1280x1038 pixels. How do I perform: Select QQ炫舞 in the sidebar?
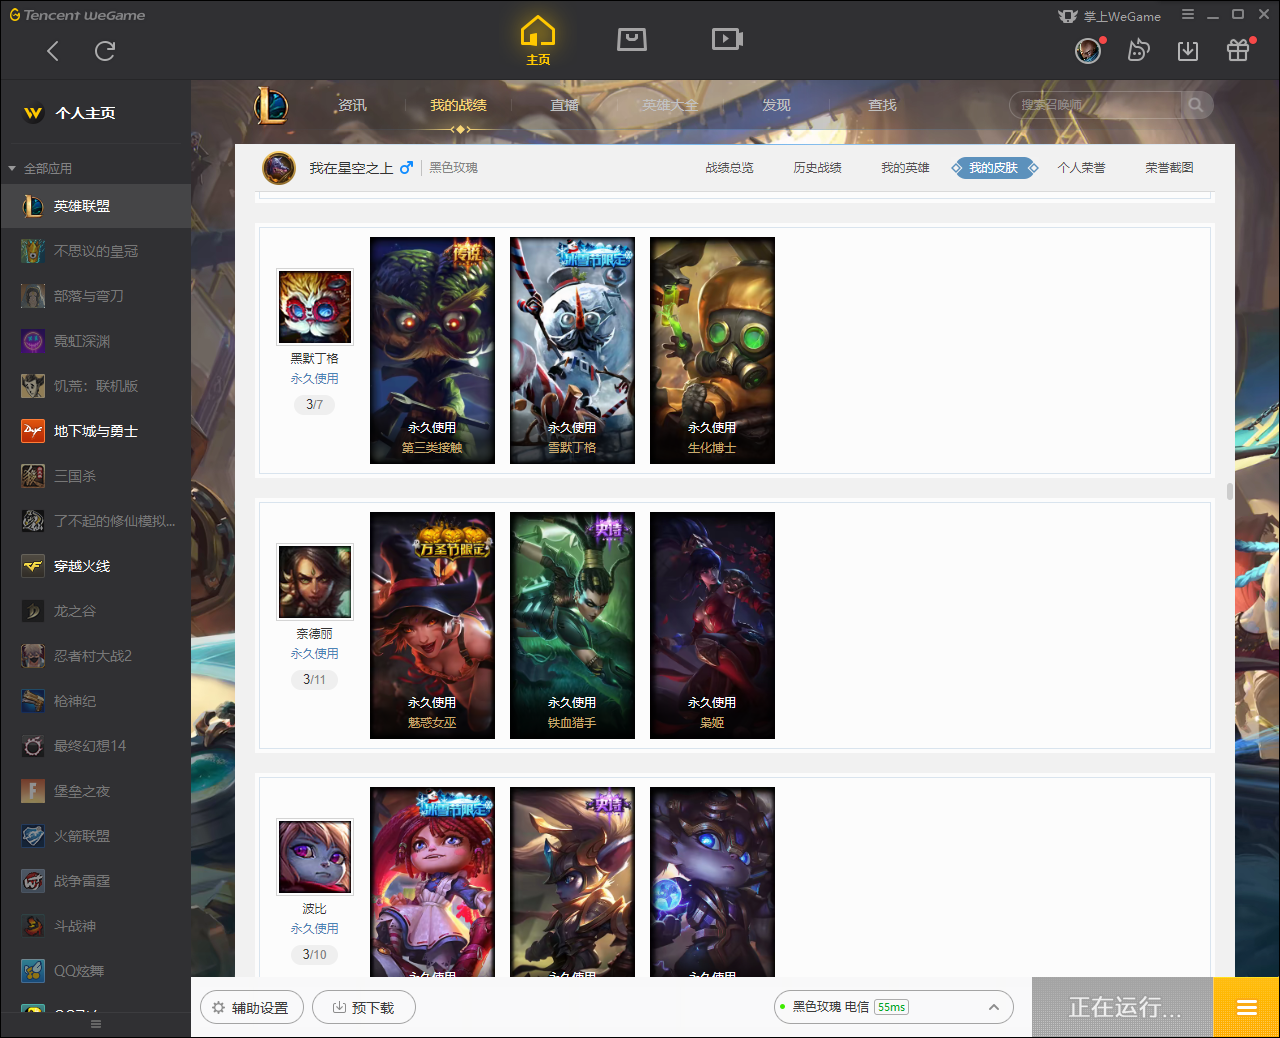95,971
